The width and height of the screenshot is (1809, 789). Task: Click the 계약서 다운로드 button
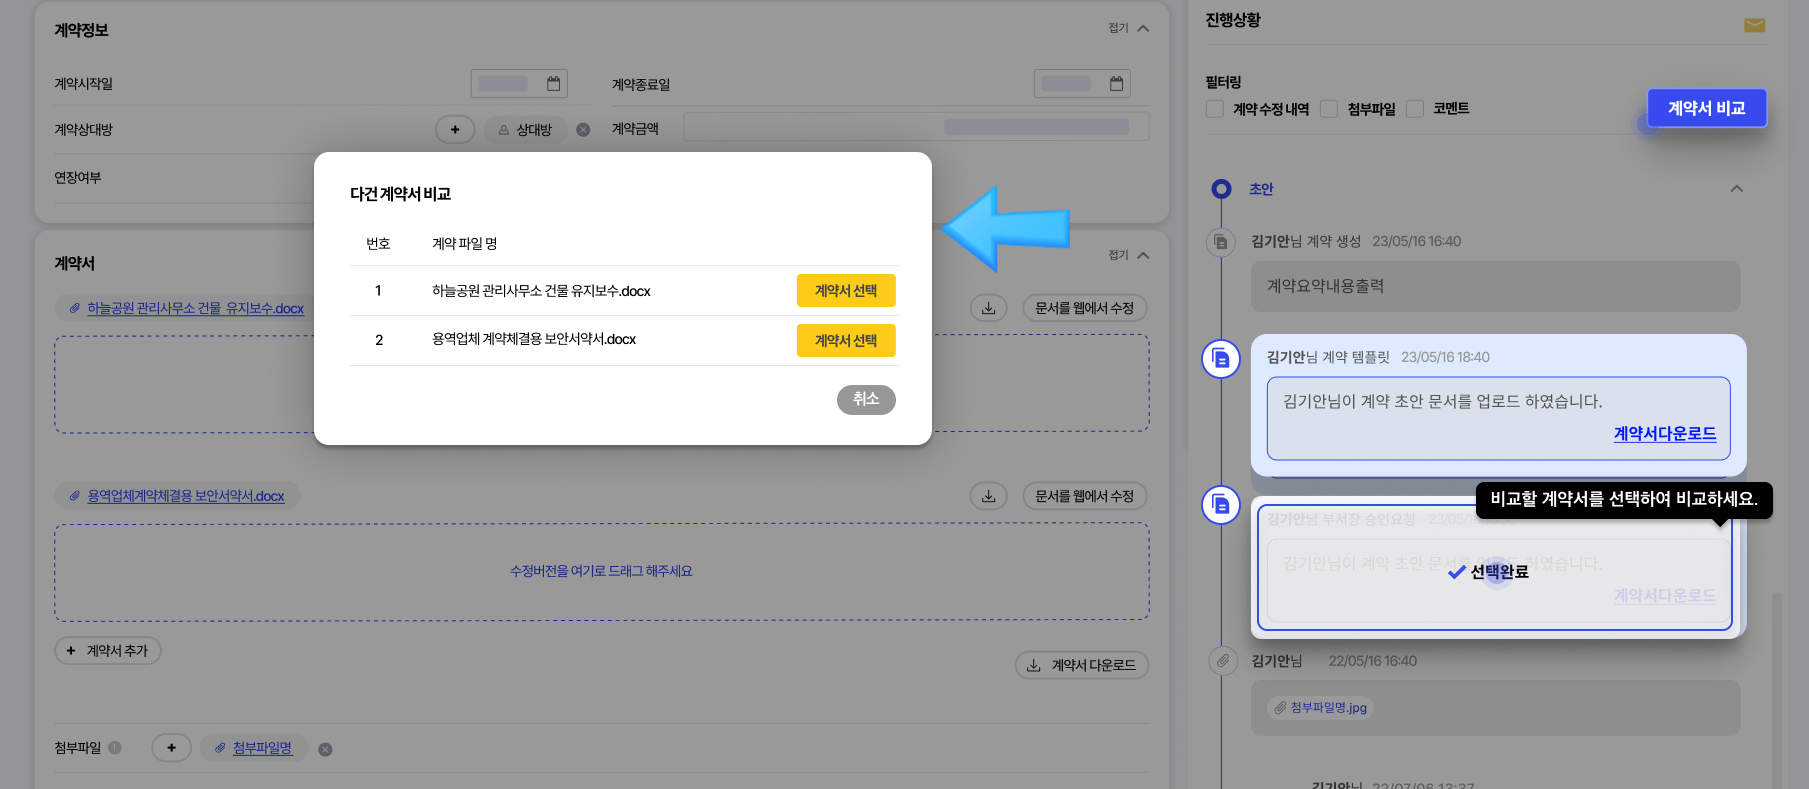coord(1082,665)
